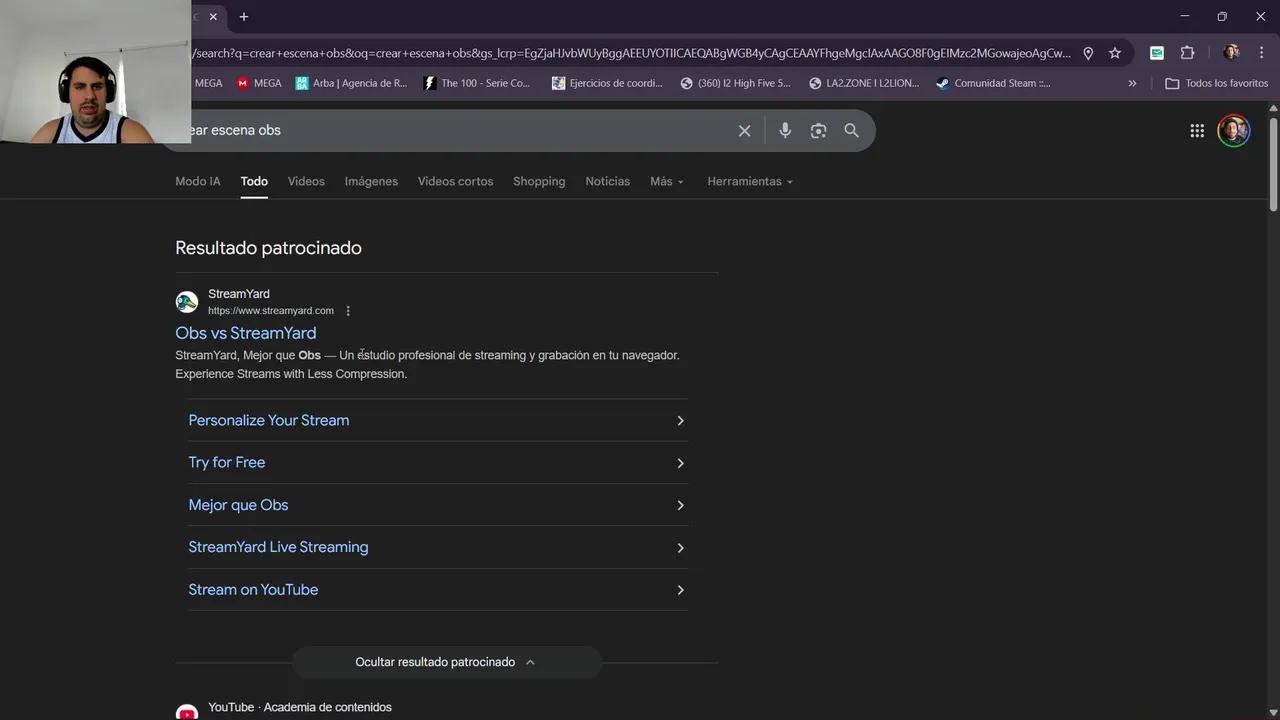Start voice search with microphone icon
The image size is (1280, 720).
[785, 131]
